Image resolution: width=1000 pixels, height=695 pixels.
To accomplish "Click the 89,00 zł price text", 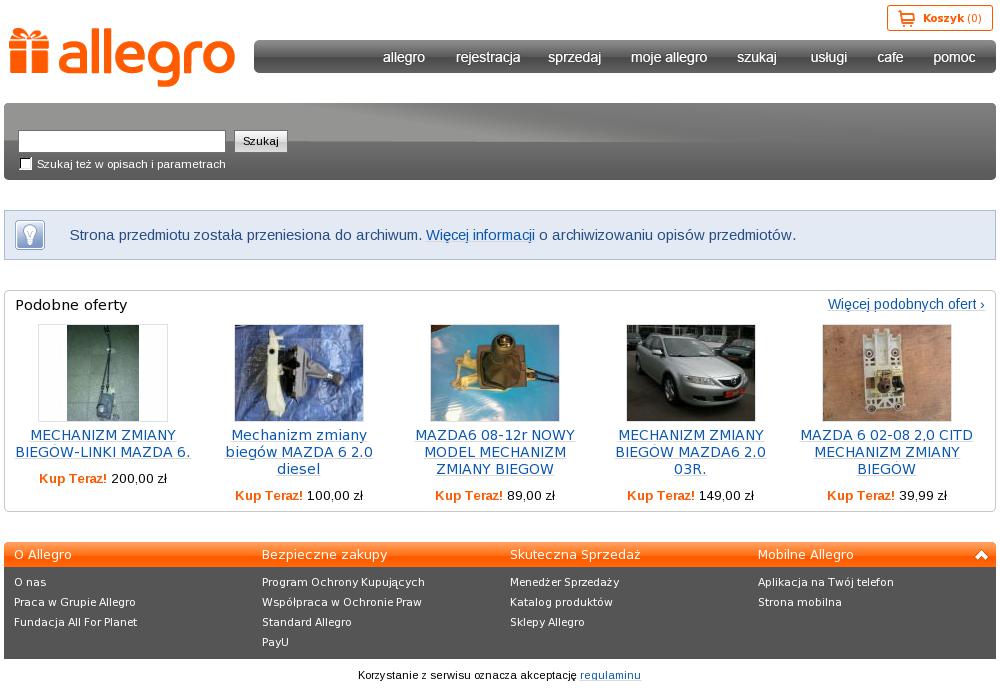I will [531, 496].
